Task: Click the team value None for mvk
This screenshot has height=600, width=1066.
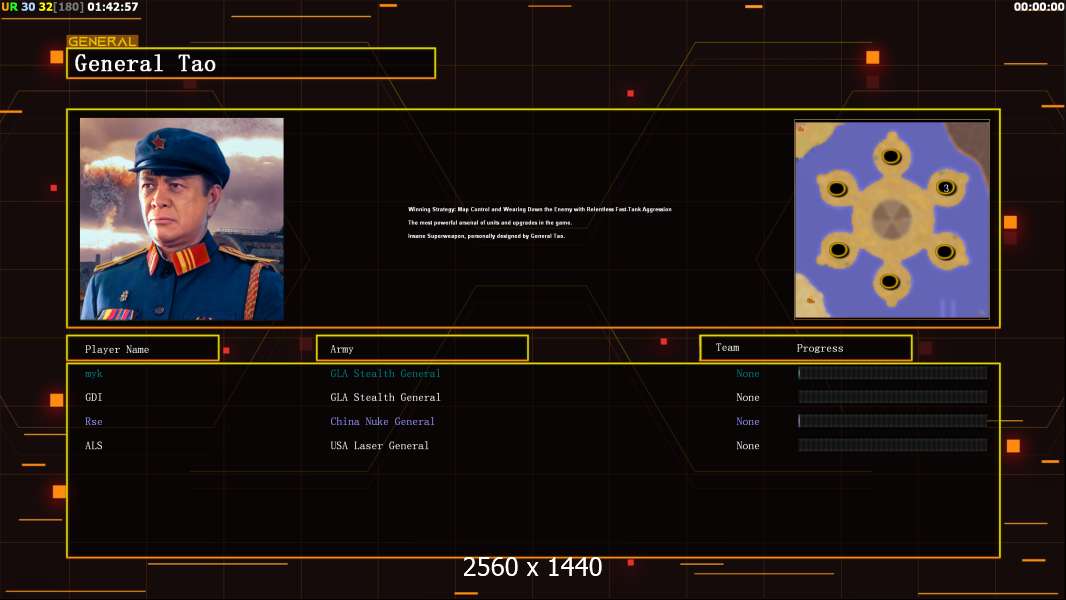Action: [x=747, y=373]
